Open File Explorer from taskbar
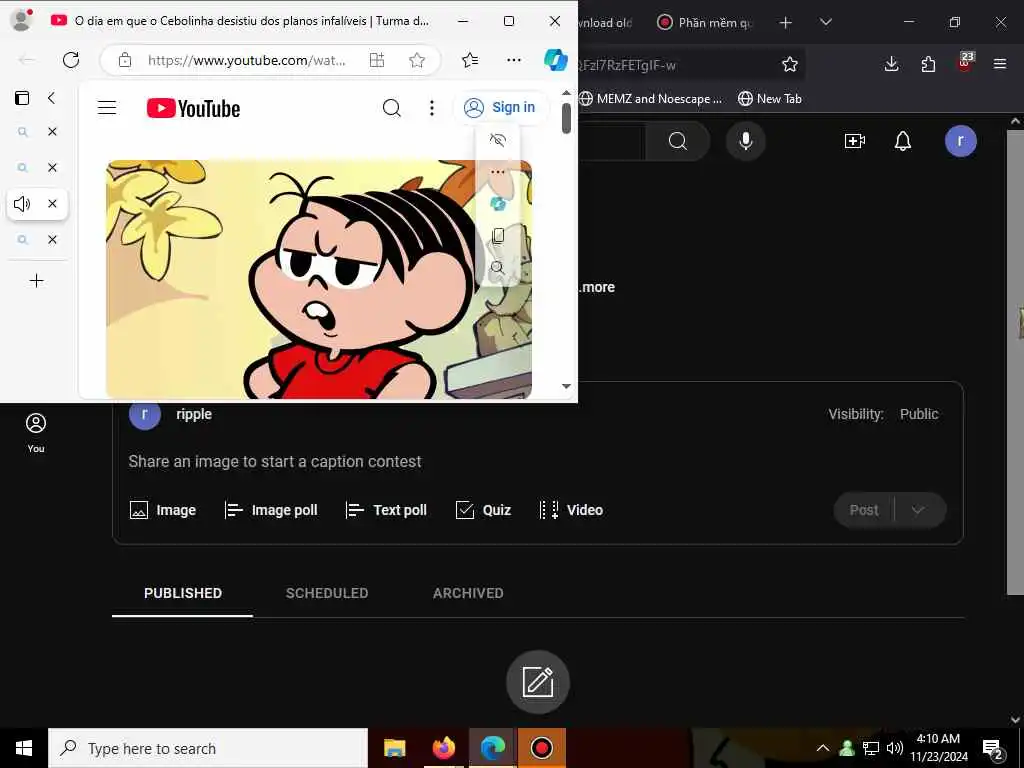The height and width of the screenshot is (768, 1024). tap(394, 748)
